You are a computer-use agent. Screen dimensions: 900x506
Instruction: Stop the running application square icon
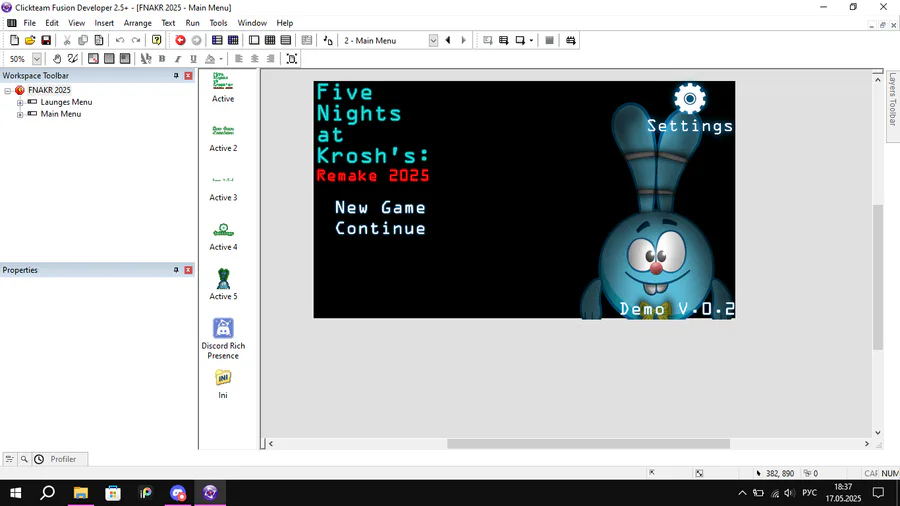(x=549, y=40)
